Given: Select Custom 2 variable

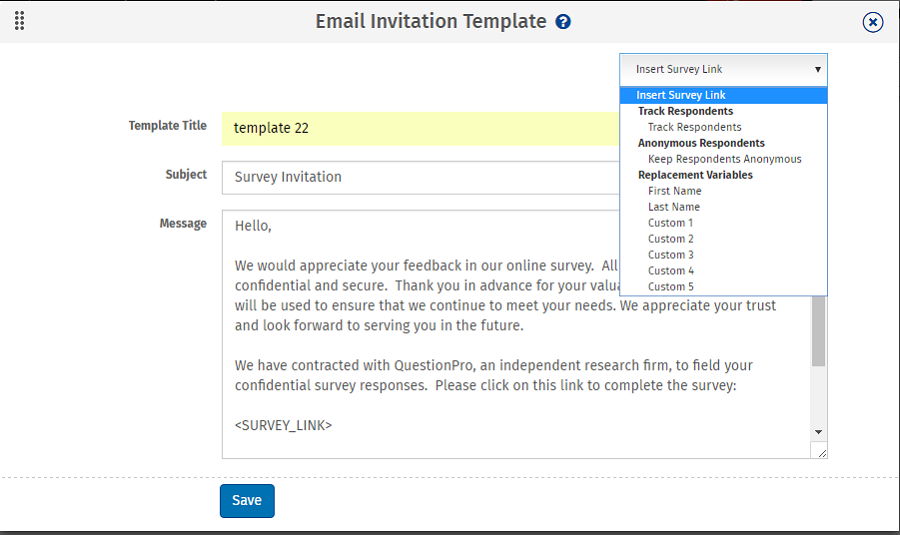Looking at the screenshot, I should coord(670,239).
